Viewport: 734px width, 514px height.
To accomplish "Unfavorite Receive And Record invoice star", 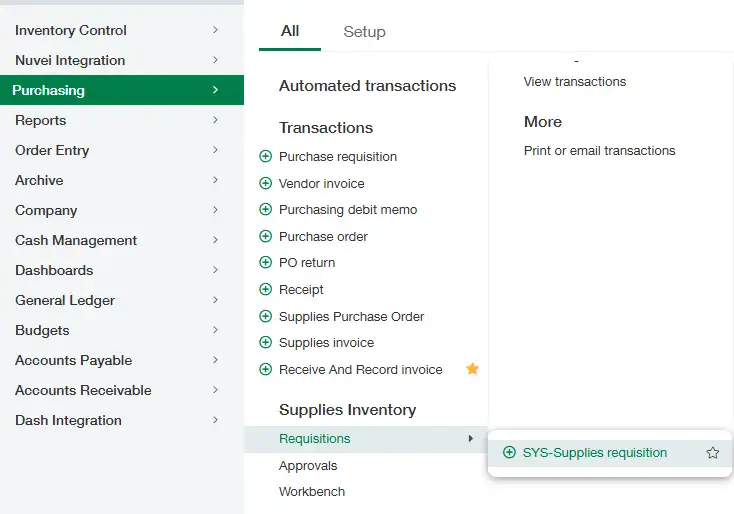I will tap(473, 369).
